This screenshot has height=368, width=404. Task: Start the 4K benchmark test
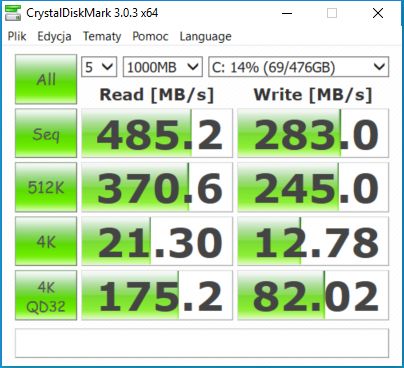pos(46,241)
